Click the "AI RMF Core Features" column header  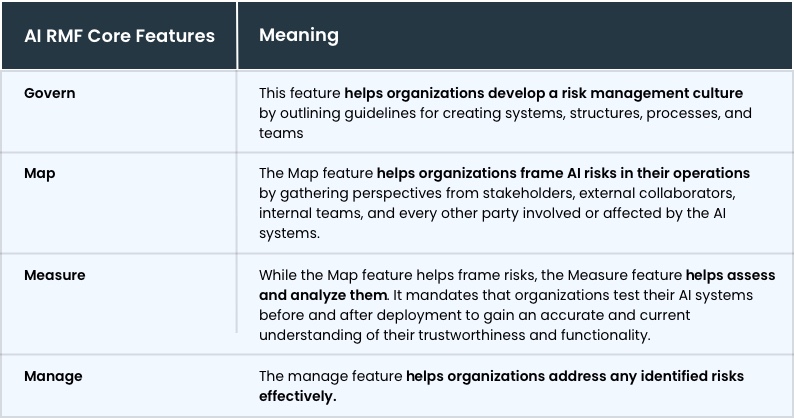[x=119, y=36]
